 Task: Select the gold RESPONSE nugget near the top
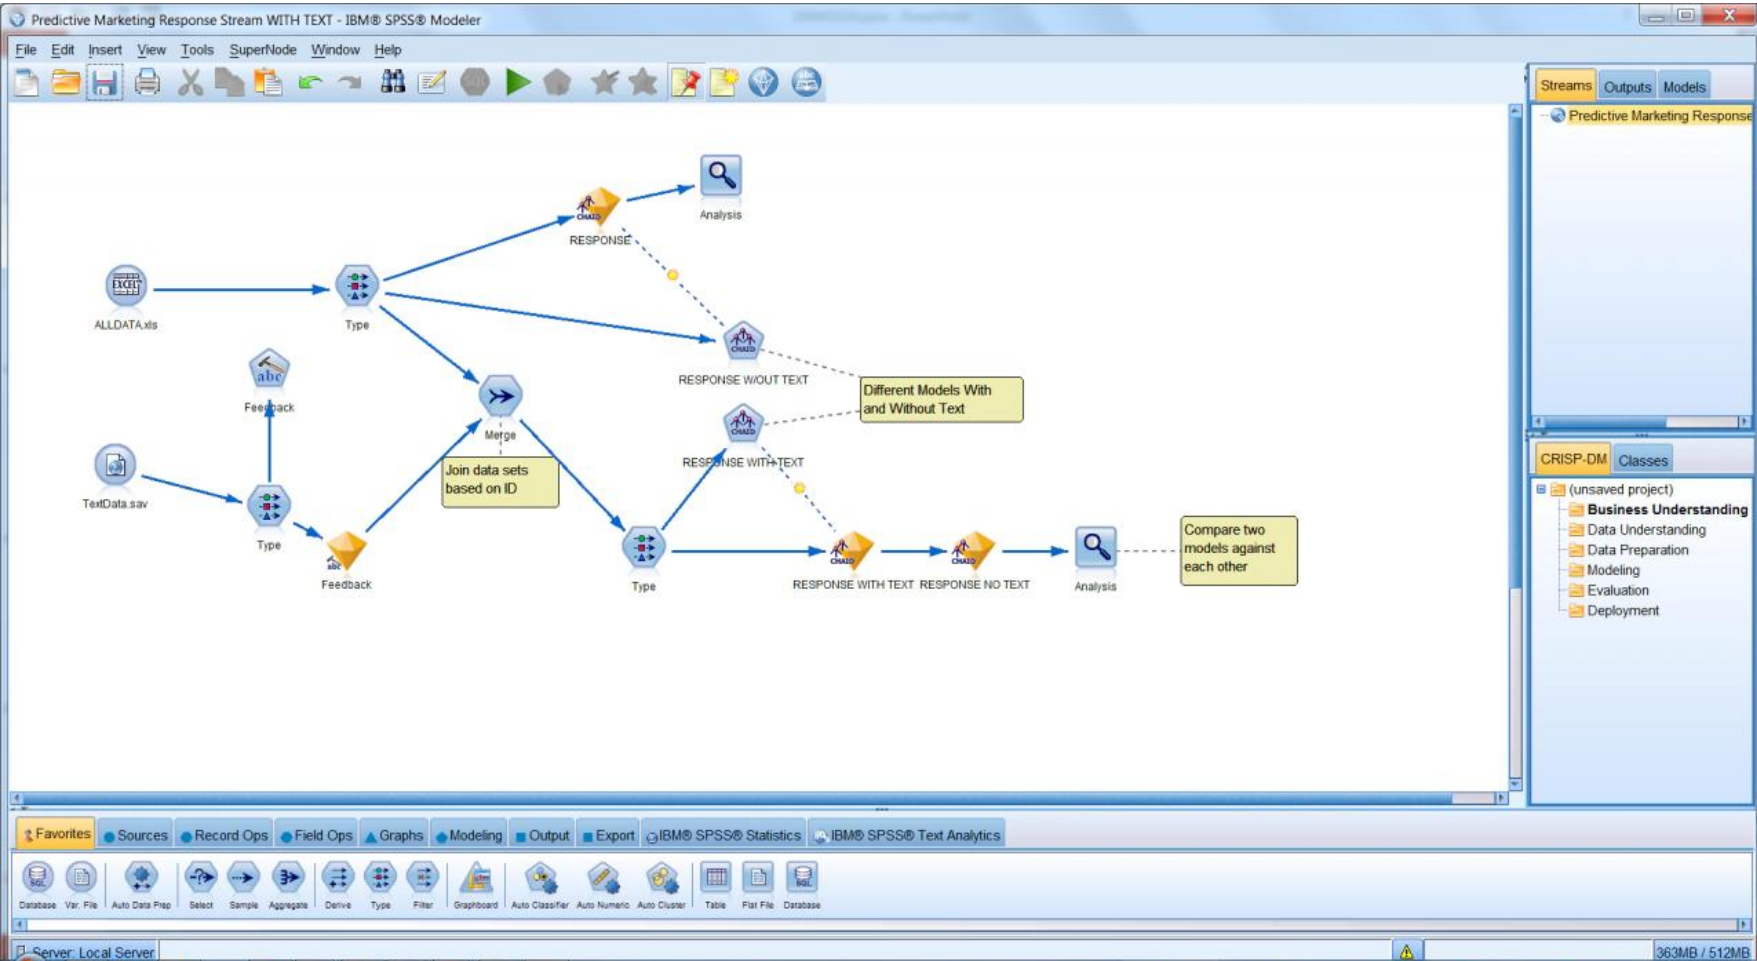598,207
